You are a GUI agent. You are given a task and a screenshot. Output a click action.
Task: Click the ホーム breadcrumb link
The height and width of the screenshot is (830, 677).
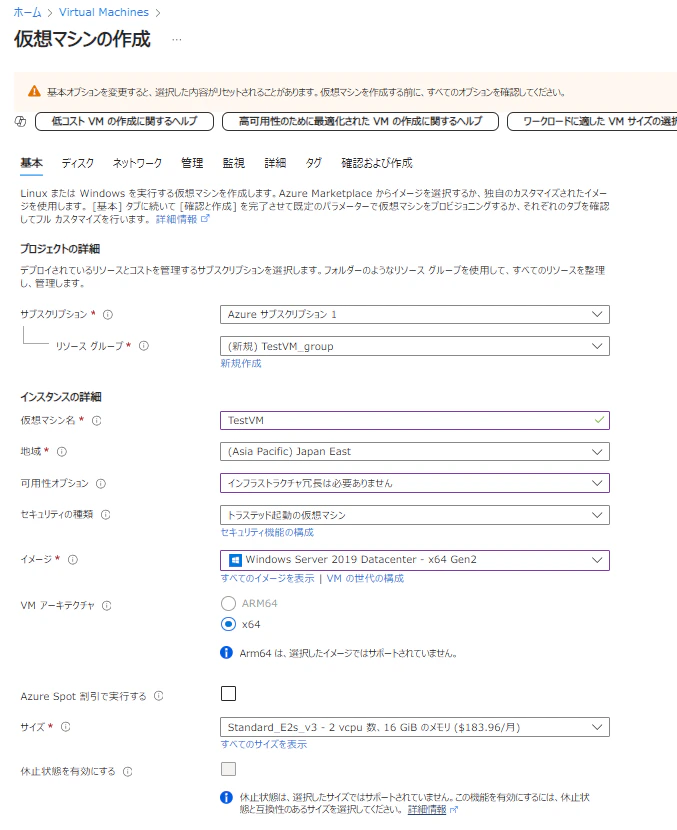coord(27,12)
